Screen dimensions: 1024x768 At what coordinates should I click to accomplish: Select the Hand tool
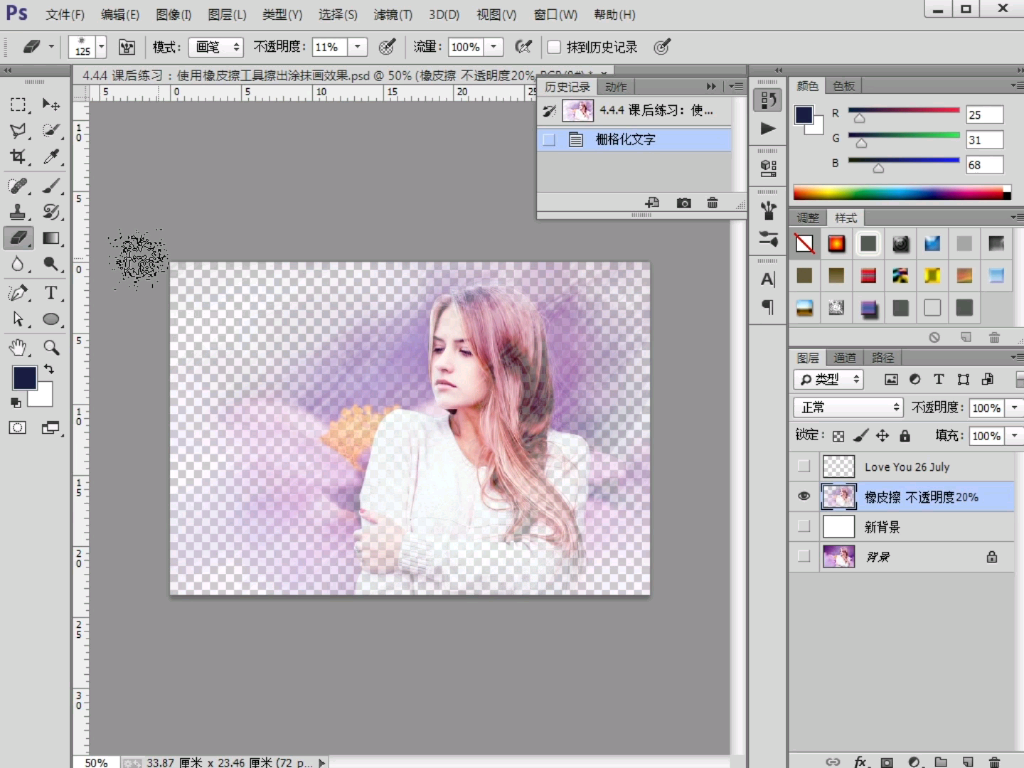[x=18, y=347]
